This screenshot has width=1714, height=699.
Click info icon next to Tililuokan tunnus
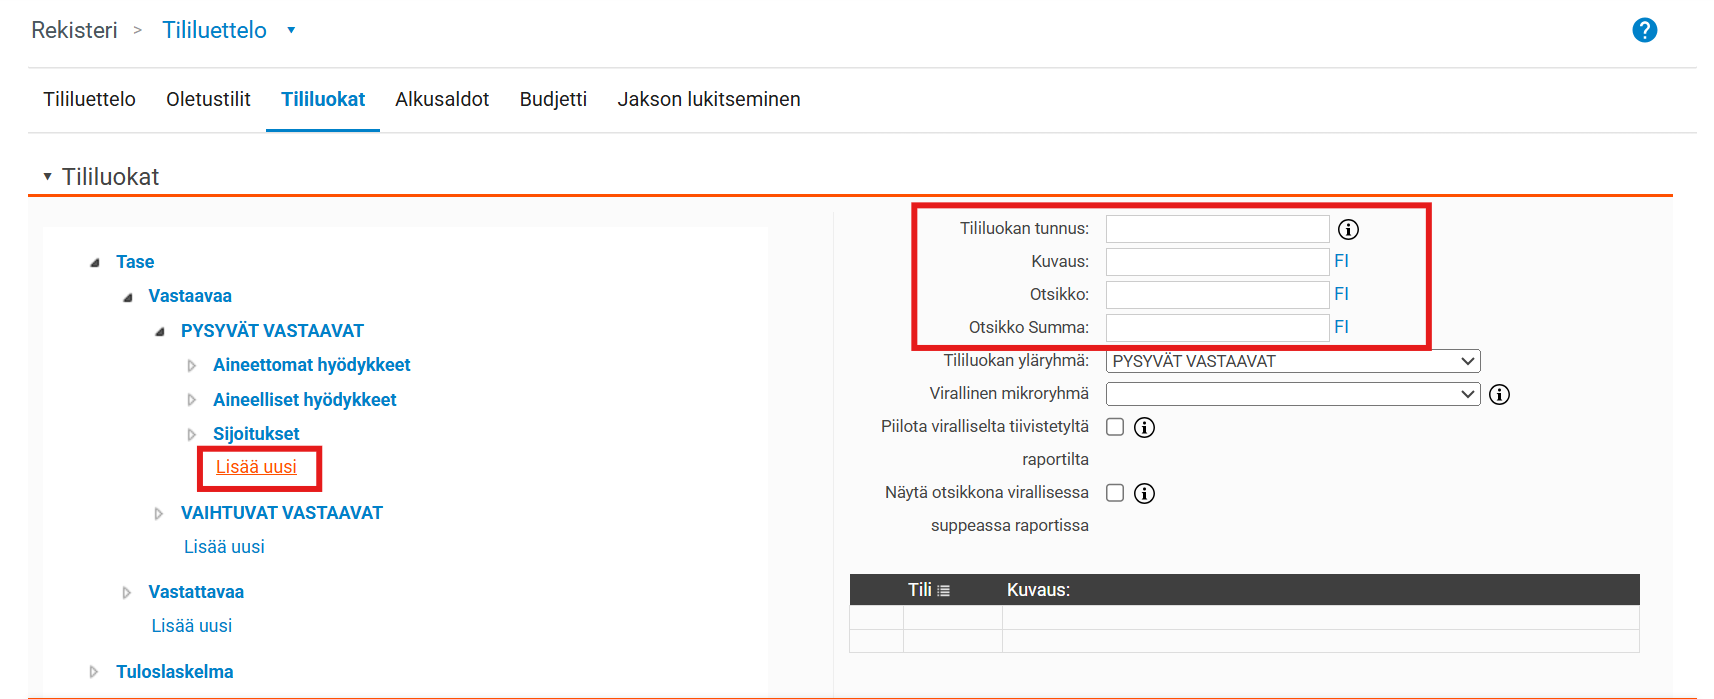click(1348, 230)
